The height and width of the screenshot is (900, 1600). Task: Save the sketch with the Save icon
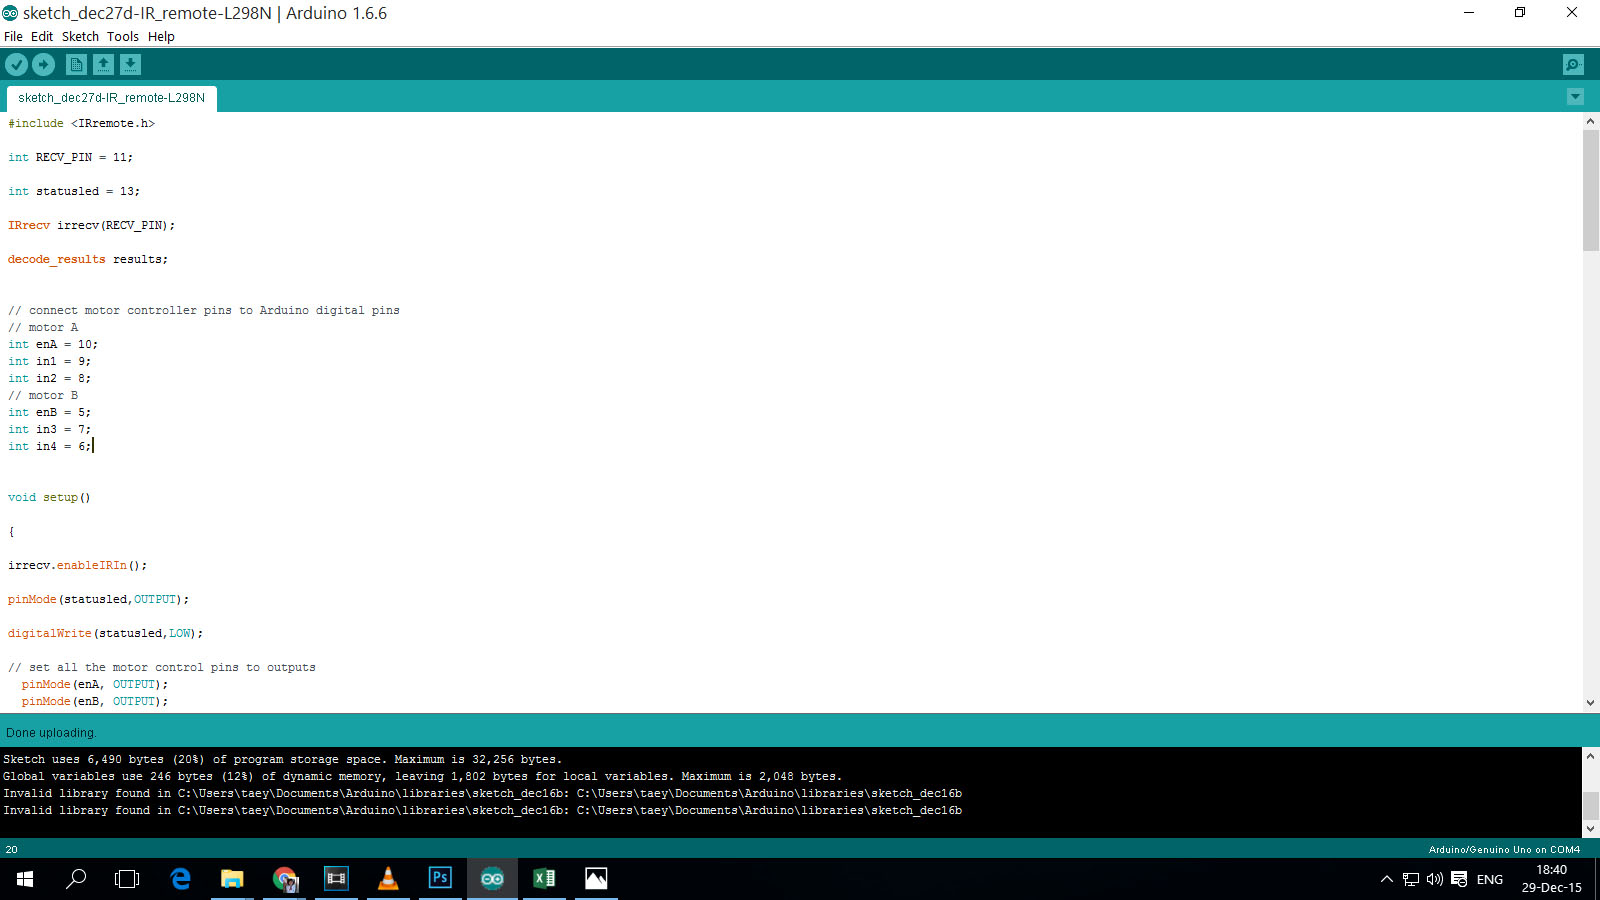click(x=130, y=64)
